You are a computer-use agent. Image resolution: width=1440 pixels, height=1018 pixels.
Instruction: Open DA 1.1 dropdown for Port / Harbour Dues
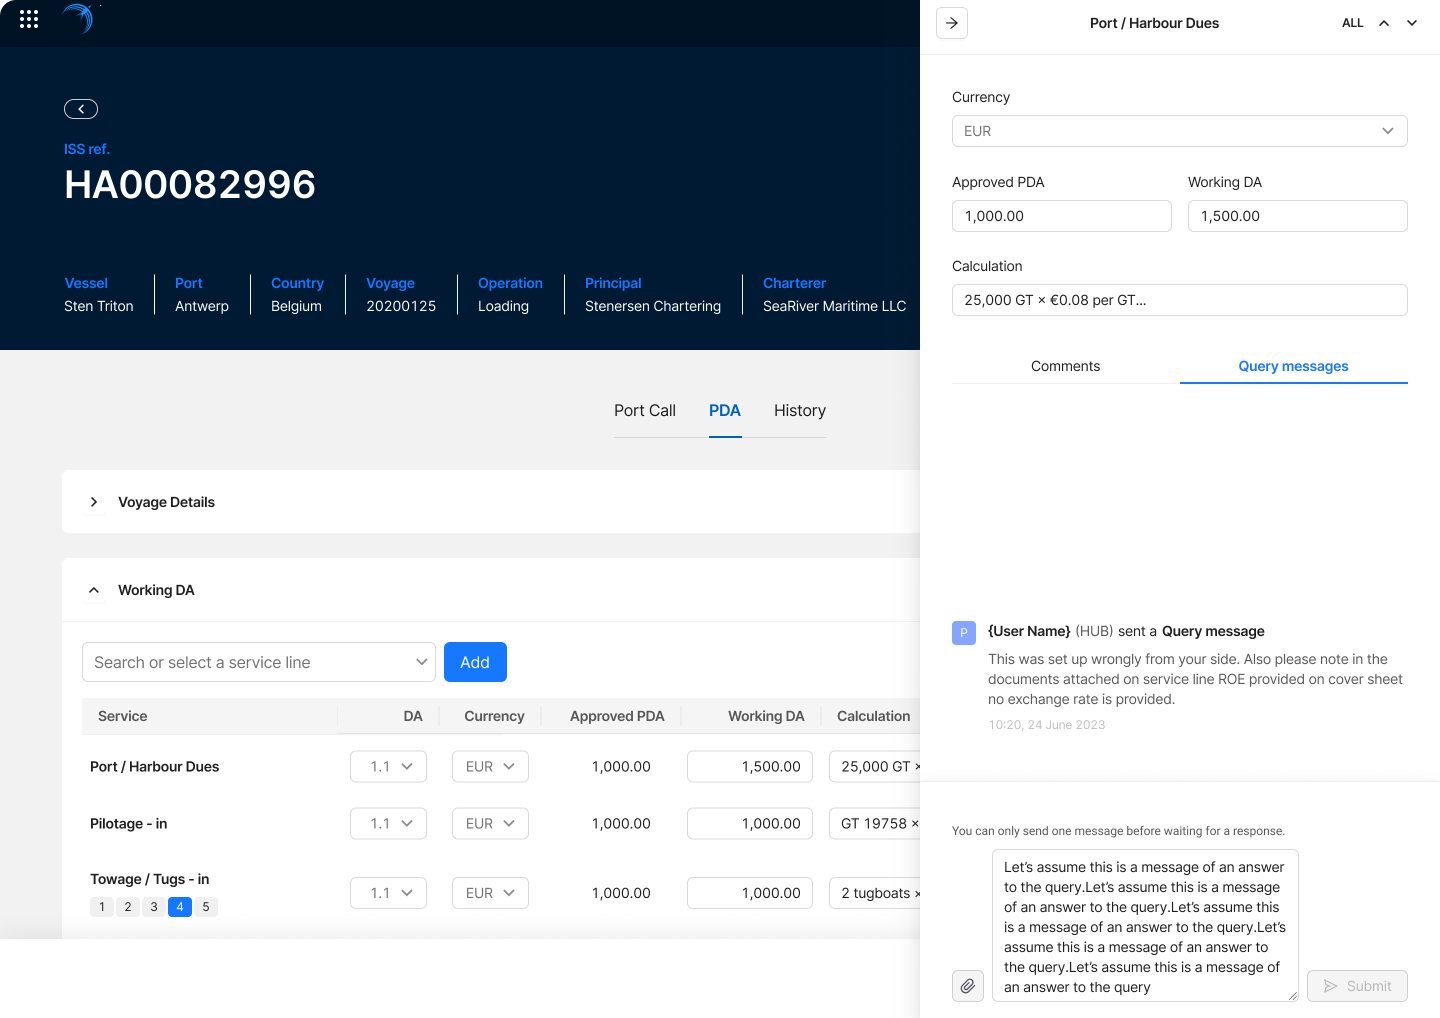pyautogui.click(x=388, y=767)
